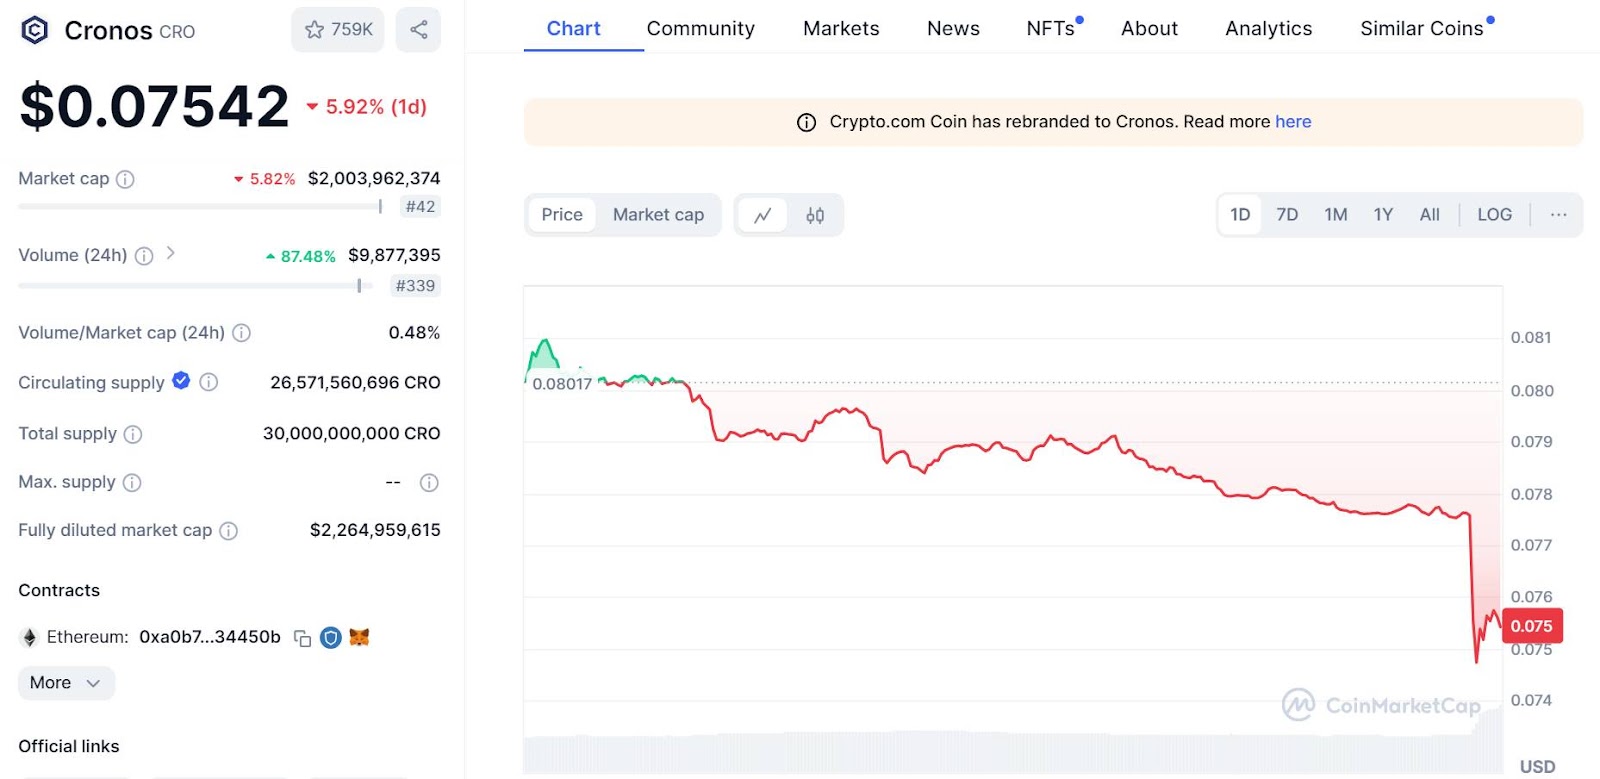Open the Similar Coins tab
This screenshot has width=1600, height=779.
coord(1424,29)
